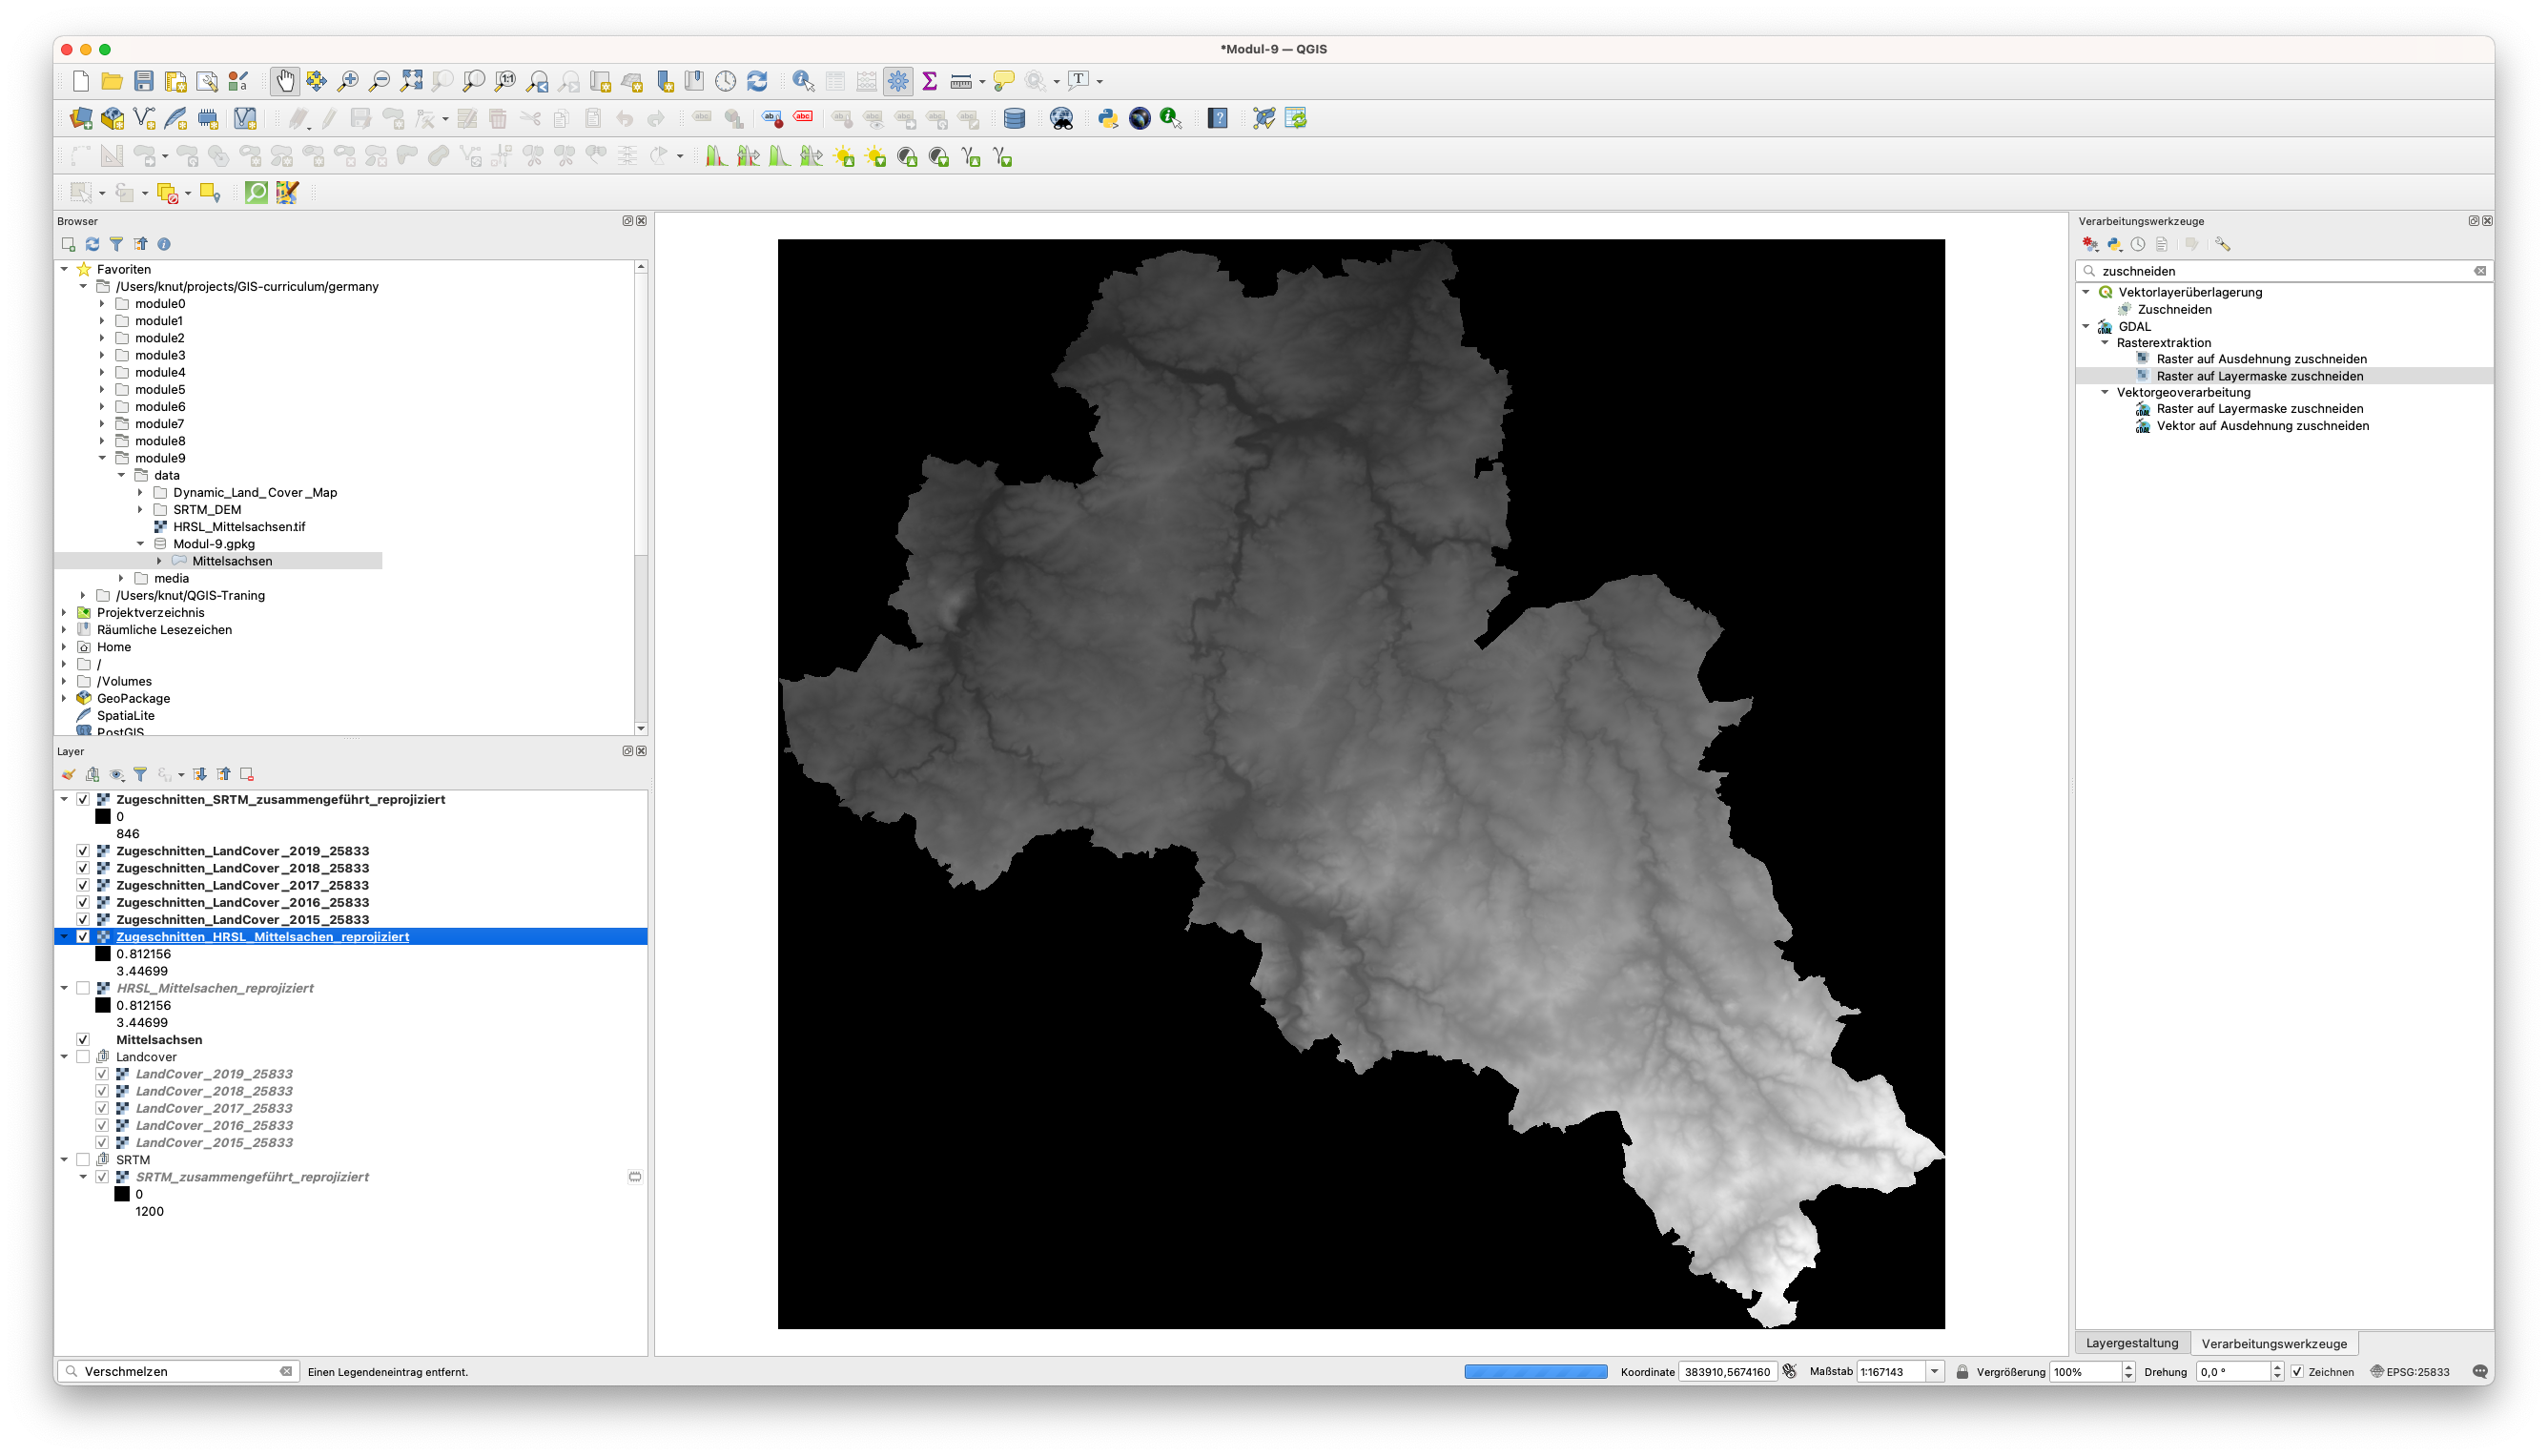The width and height of the screenshot is (2548, 1456).
Task: Collapse the Landcover layer group
Action: [x=64, y=1057]
